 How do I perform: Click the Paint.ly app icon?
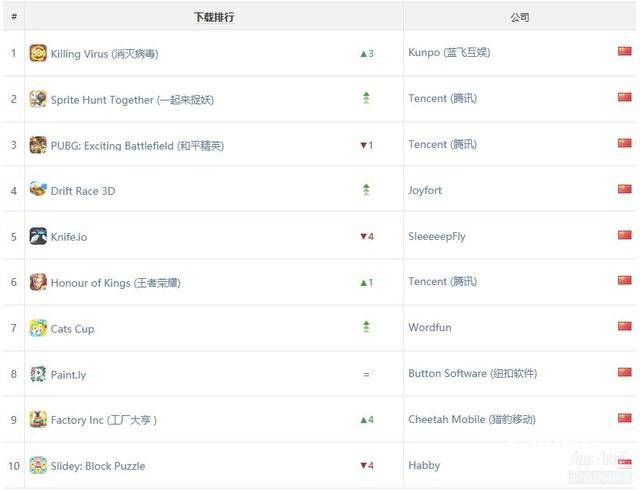(x=38, y=374)
